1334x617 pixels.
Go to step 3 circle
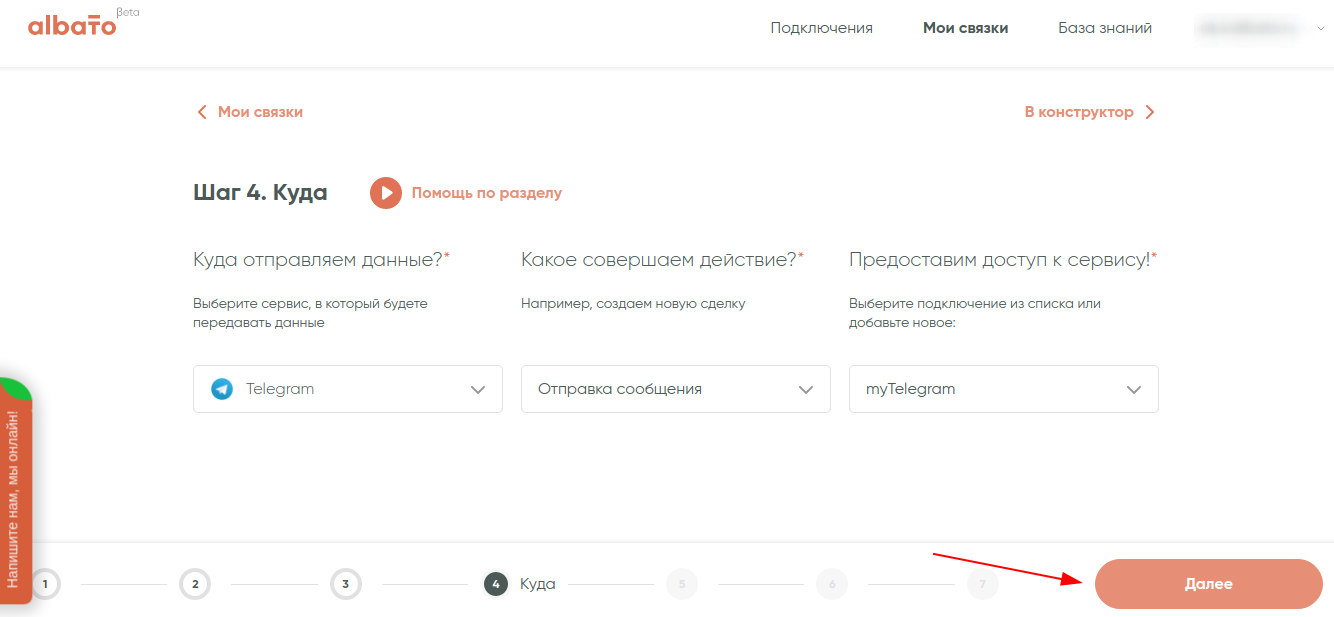(x=345, y=584)
